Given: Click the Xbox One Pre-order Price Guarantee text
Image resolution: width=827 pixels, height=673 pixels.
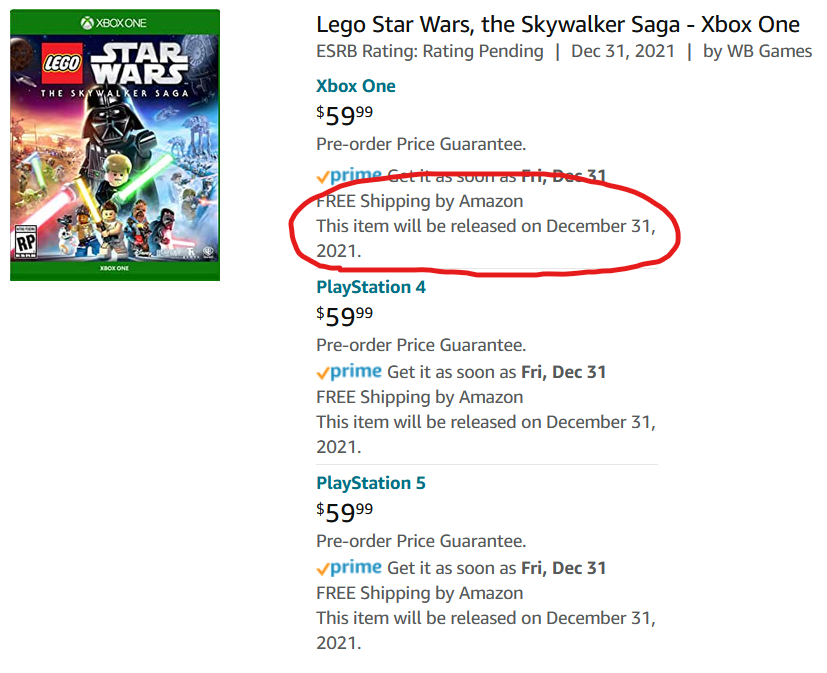Looking at the screenshot, I should [x=421, y=144].
